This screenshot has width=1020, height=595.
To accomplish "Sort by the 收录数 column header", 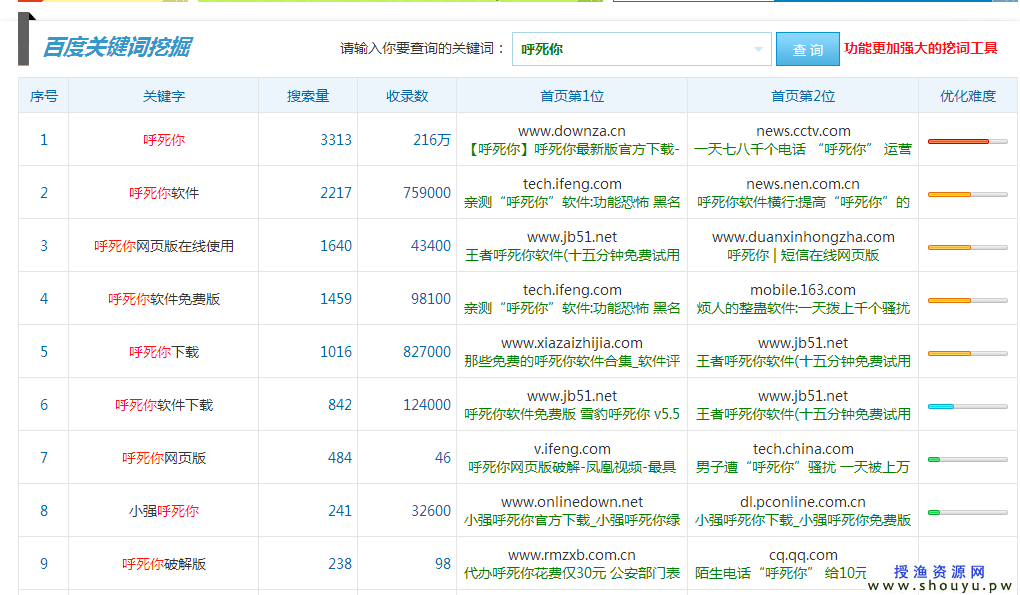I will click(407, 96).
